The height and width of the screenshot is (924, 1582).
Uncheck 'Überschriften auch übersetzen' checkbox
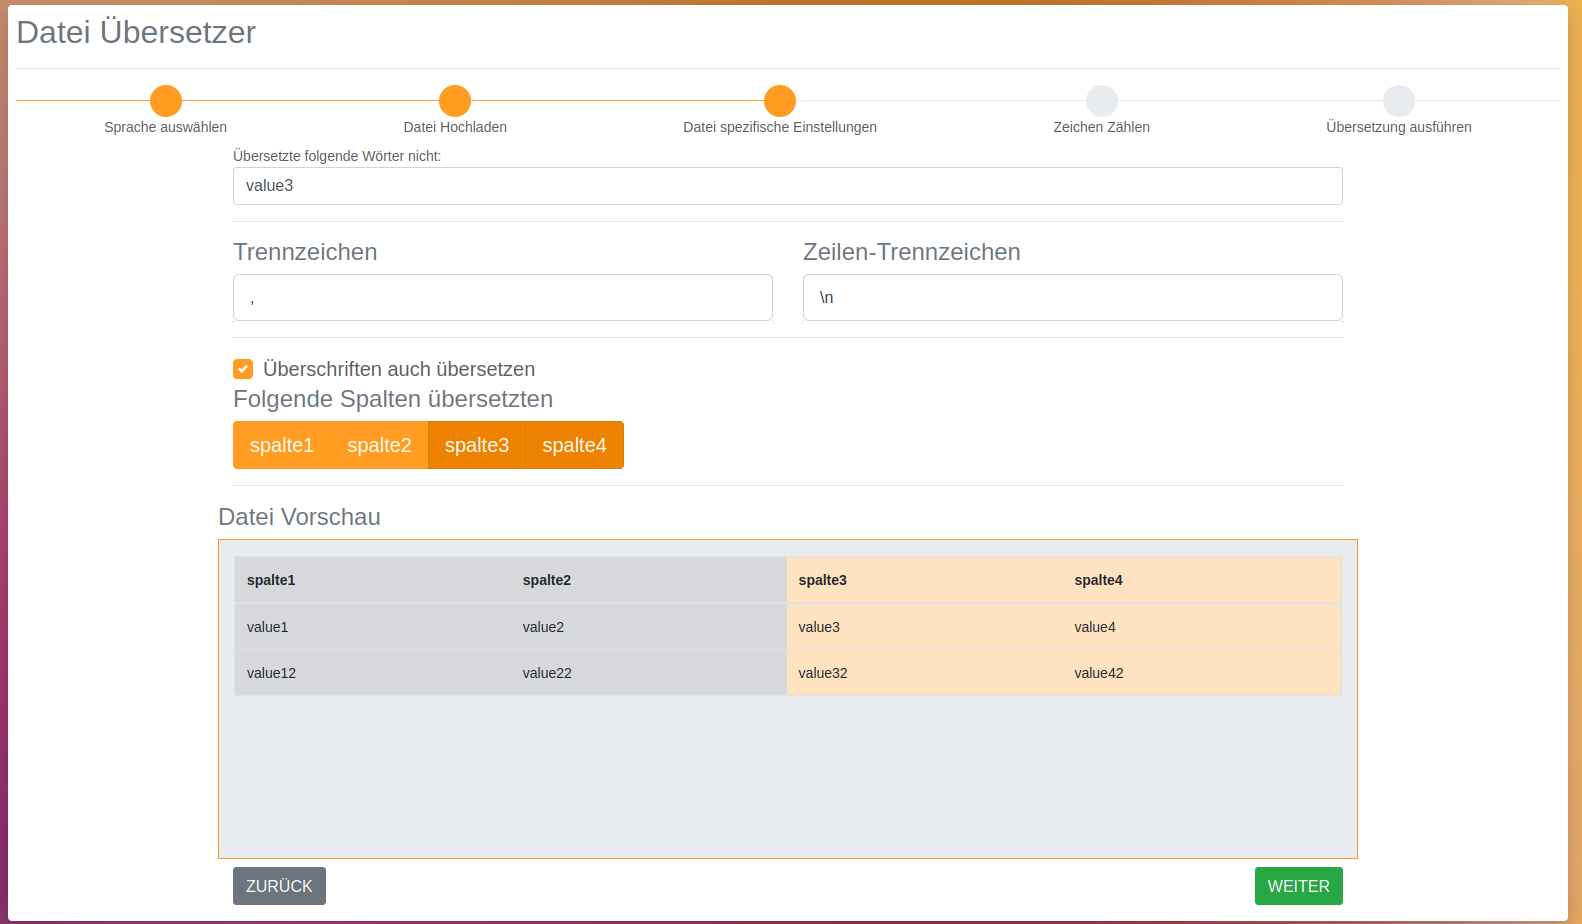pyautogui.click(x=243, y=369)
